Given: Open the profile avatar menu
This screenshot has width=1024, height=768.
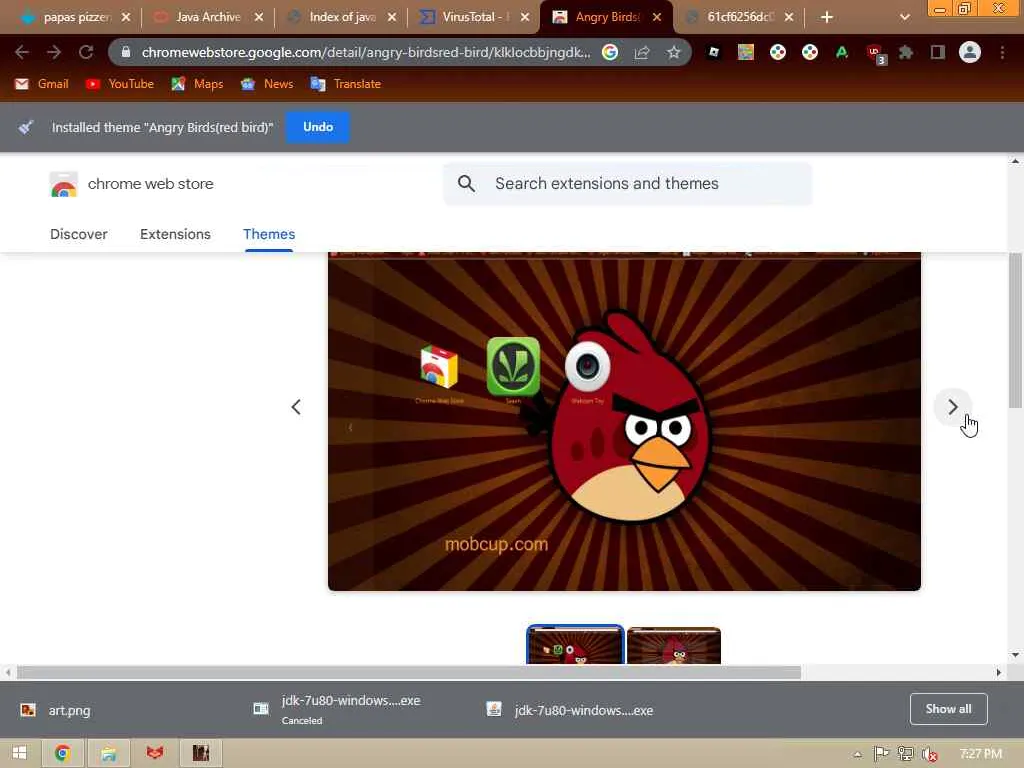Looking at the screenshot, I should [x=970, y=52].
